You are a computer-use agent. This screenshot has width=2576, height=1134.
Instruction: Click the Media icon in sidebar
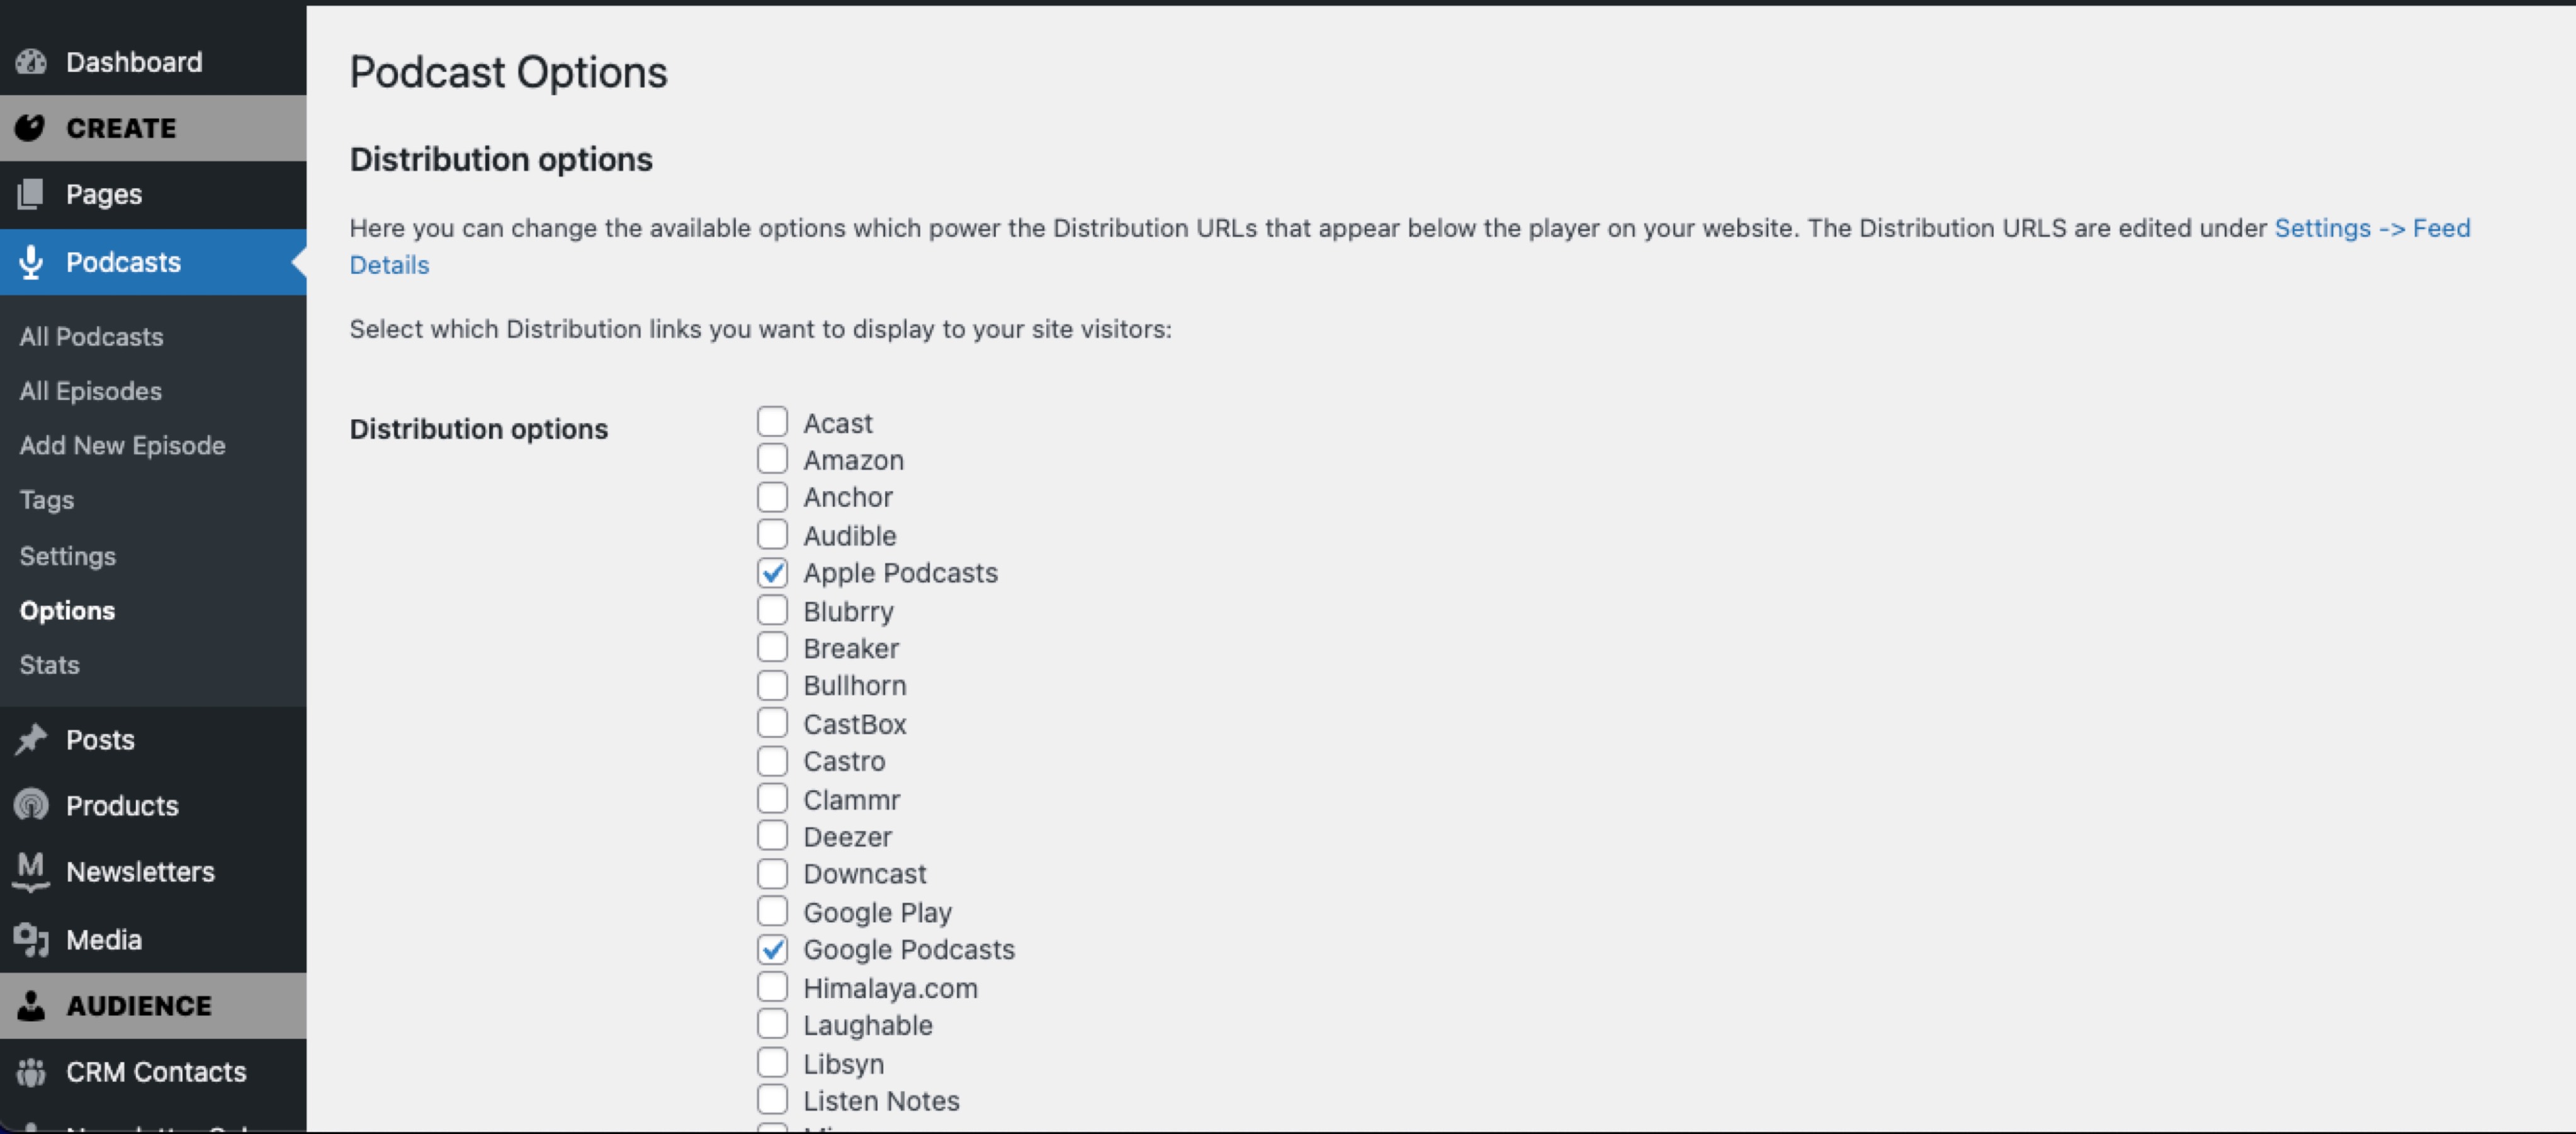click(31, 940)
